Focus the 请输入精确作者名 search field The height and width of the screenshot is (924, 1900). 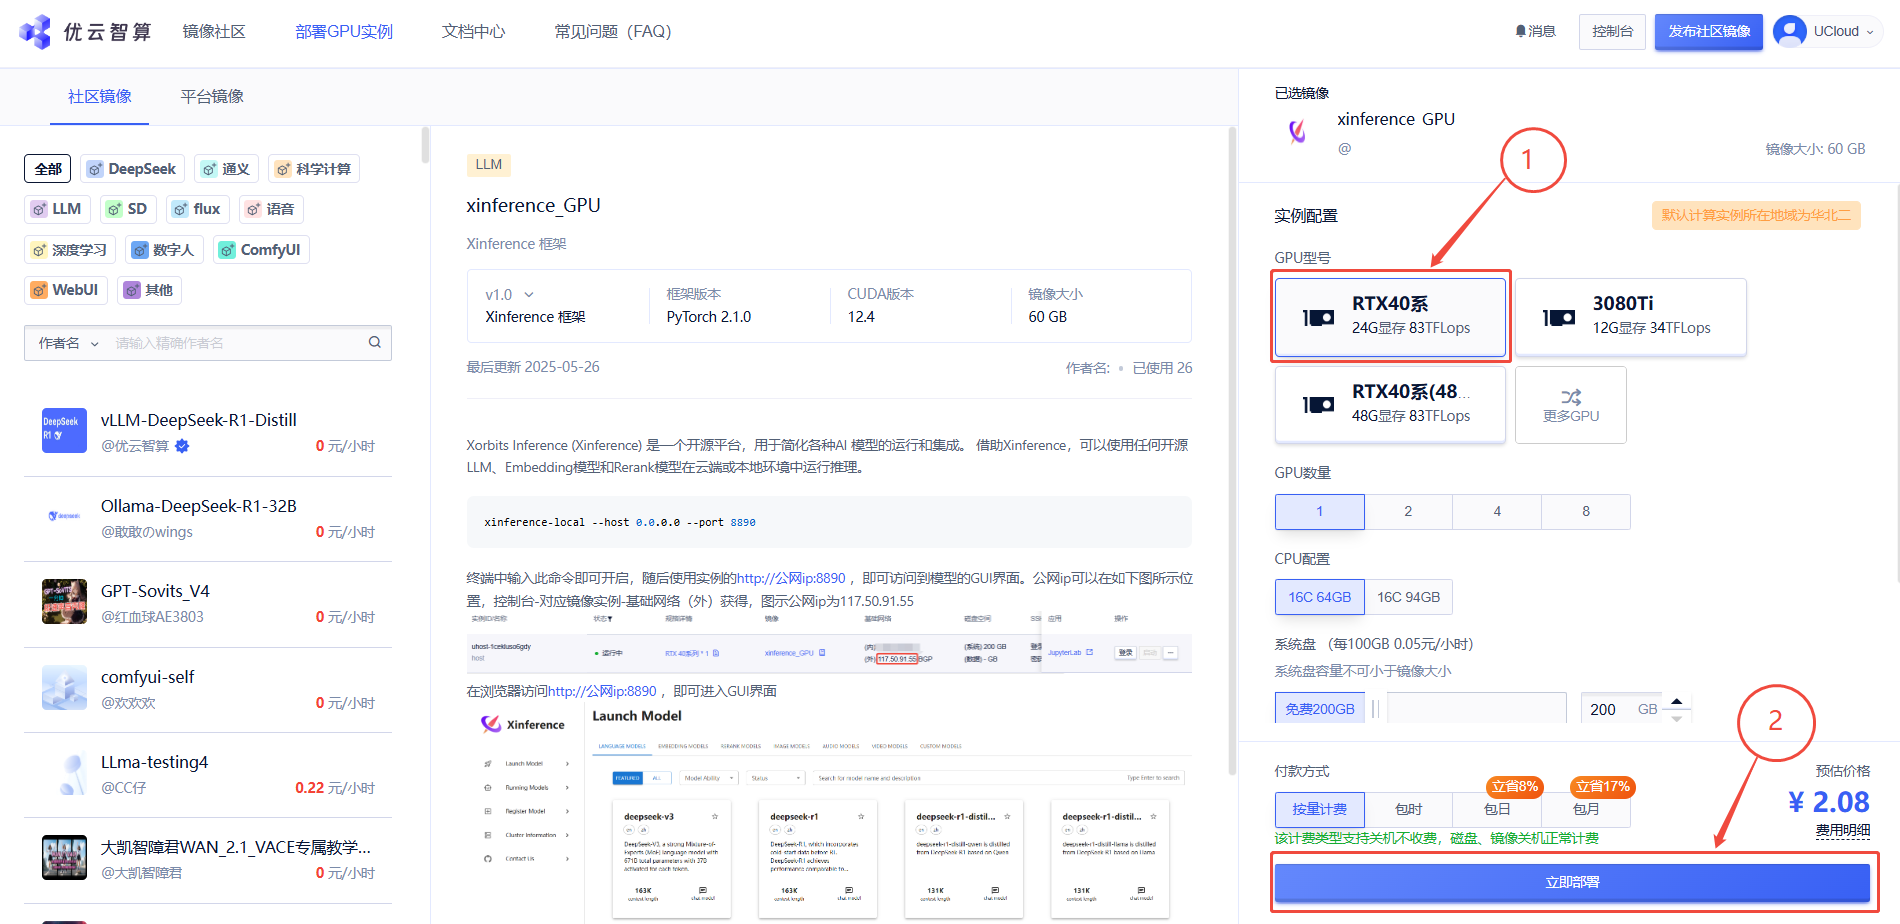pyautogui.click(x=236, y=343)
